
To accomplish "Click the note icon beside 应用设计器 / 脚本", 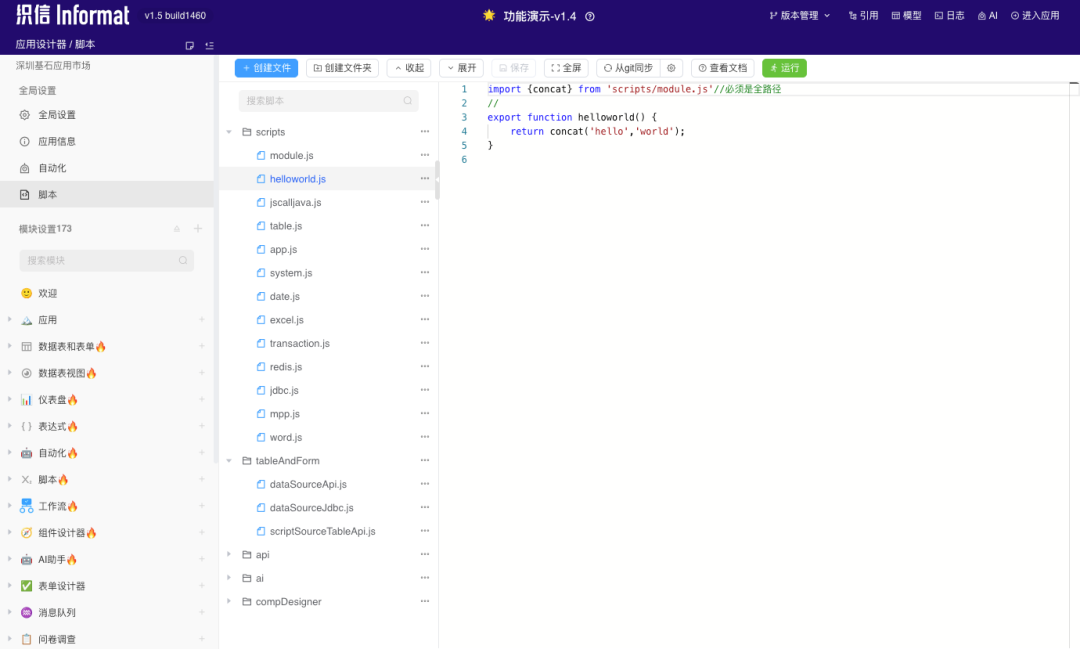I will coord(189,45).
